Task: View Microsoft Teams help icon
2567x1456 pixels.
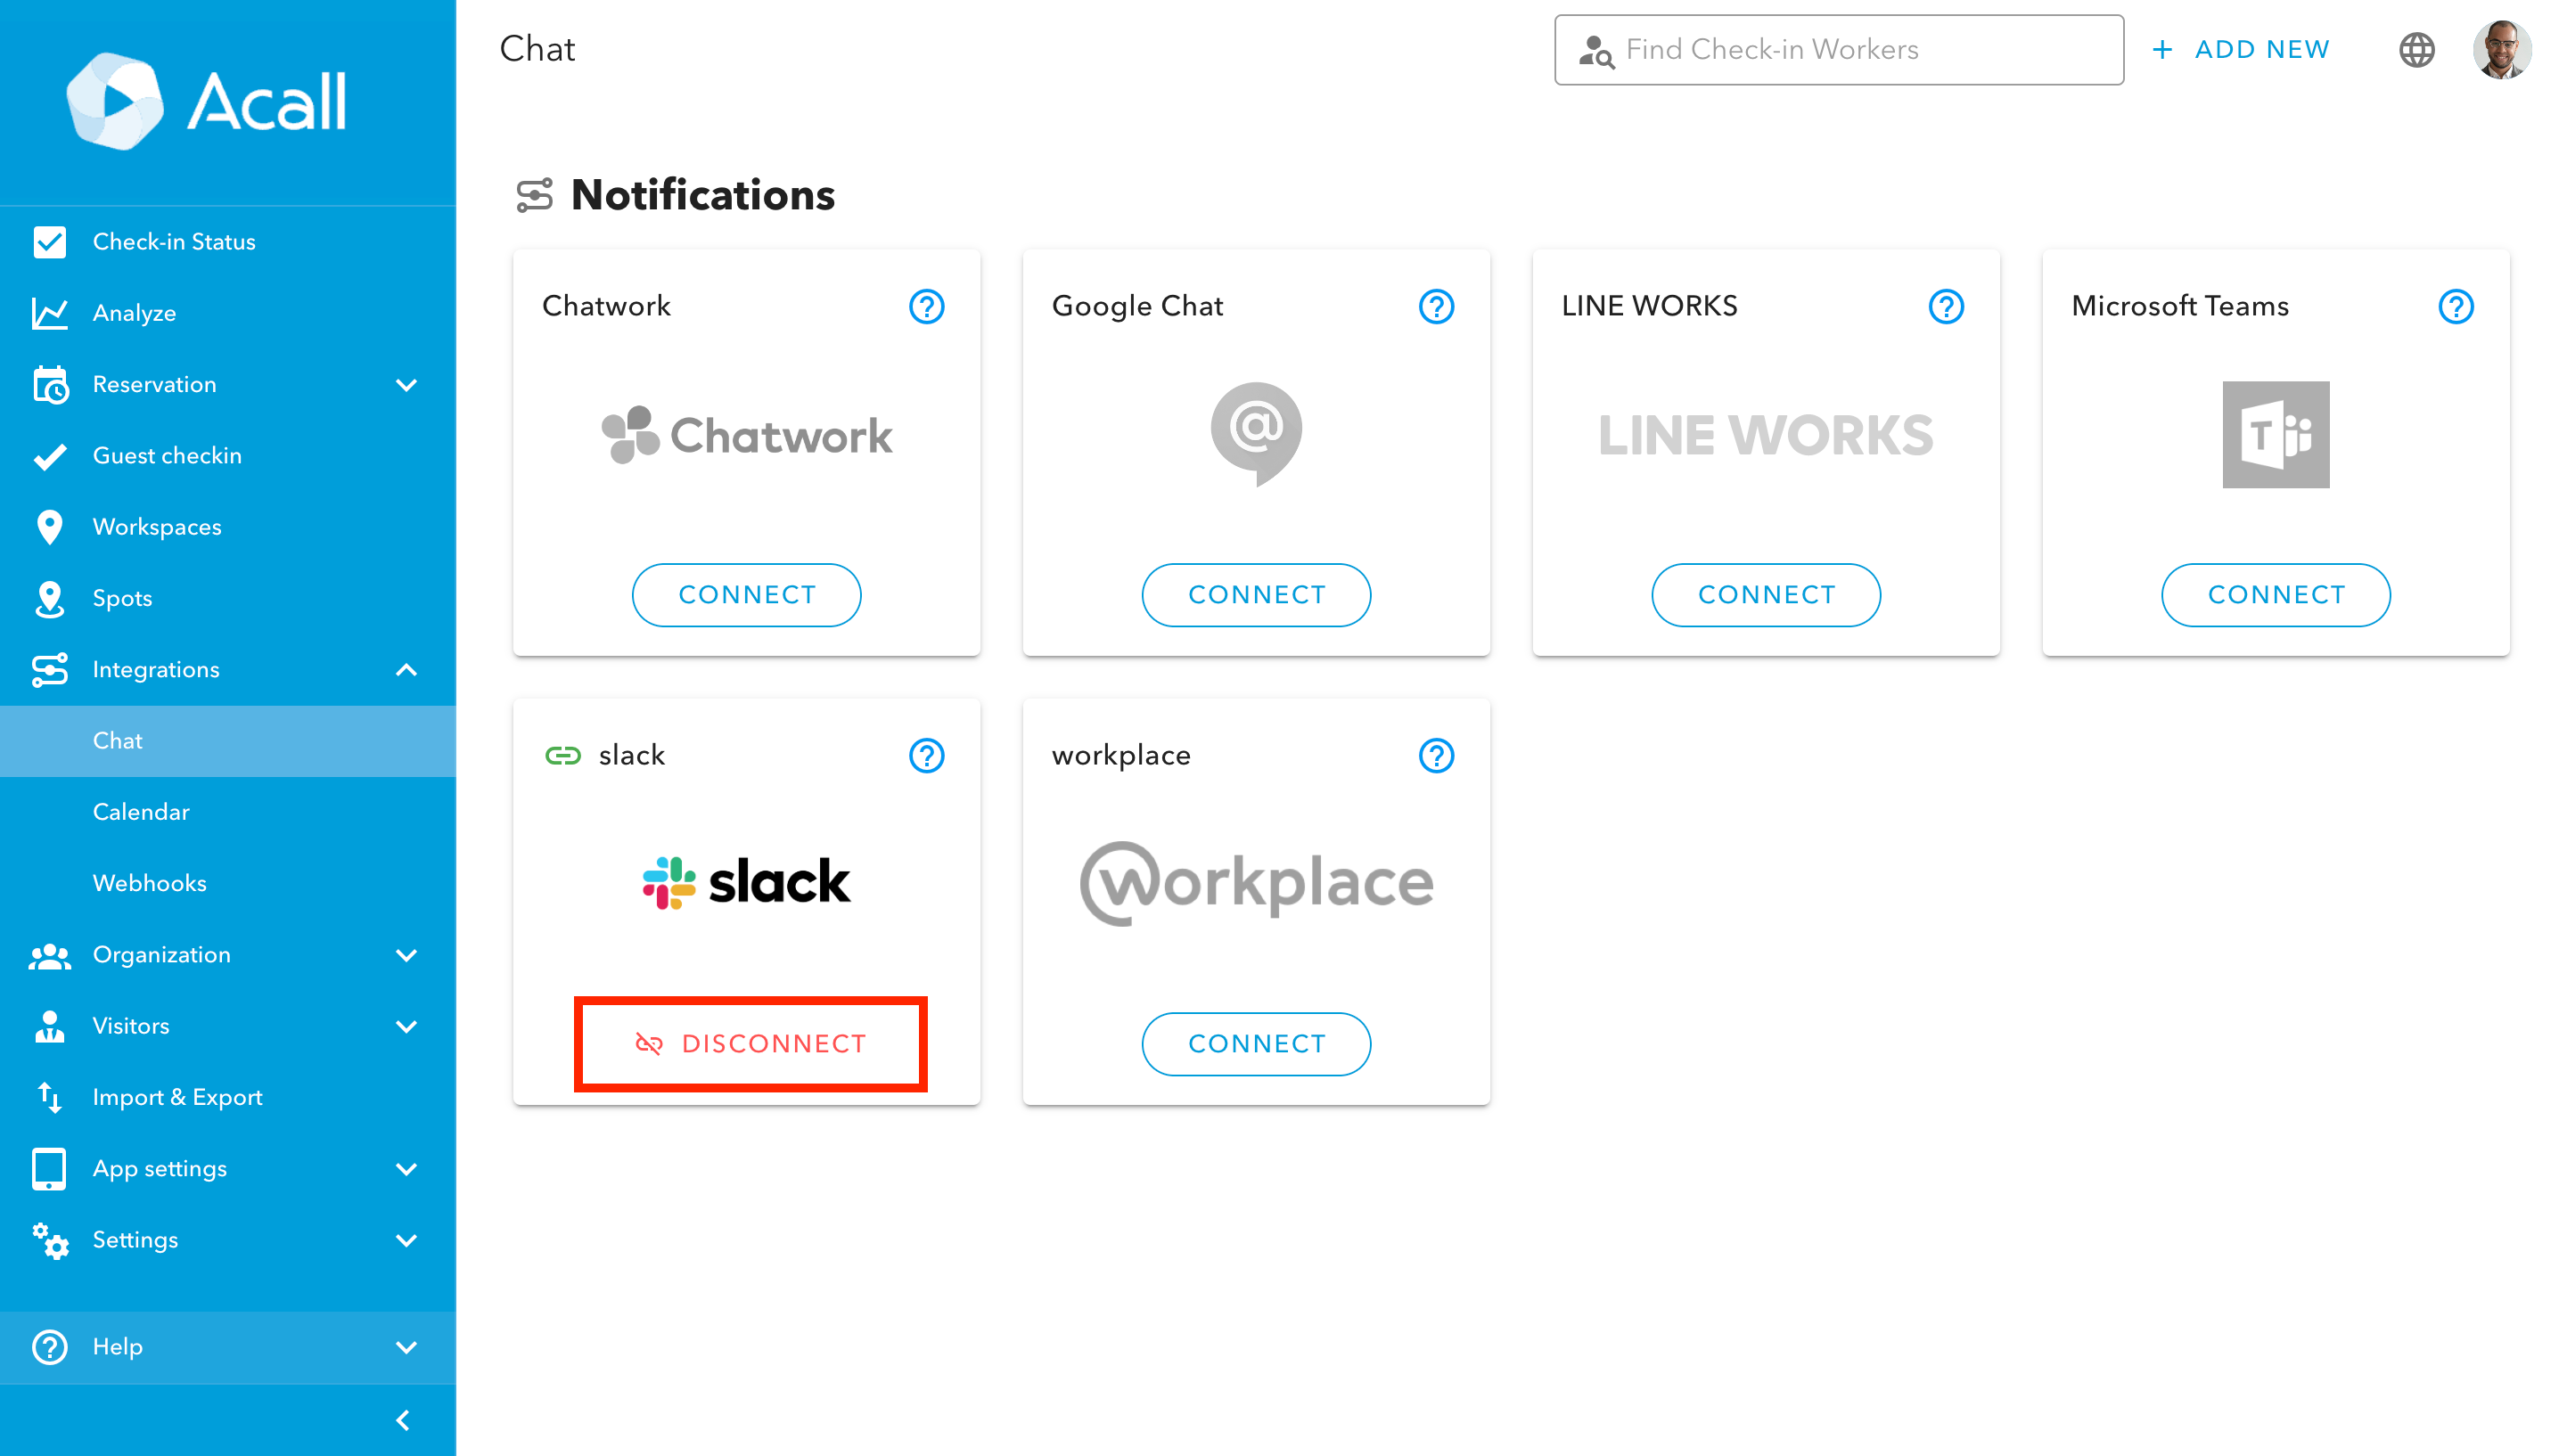Action: pos(2455,306)
